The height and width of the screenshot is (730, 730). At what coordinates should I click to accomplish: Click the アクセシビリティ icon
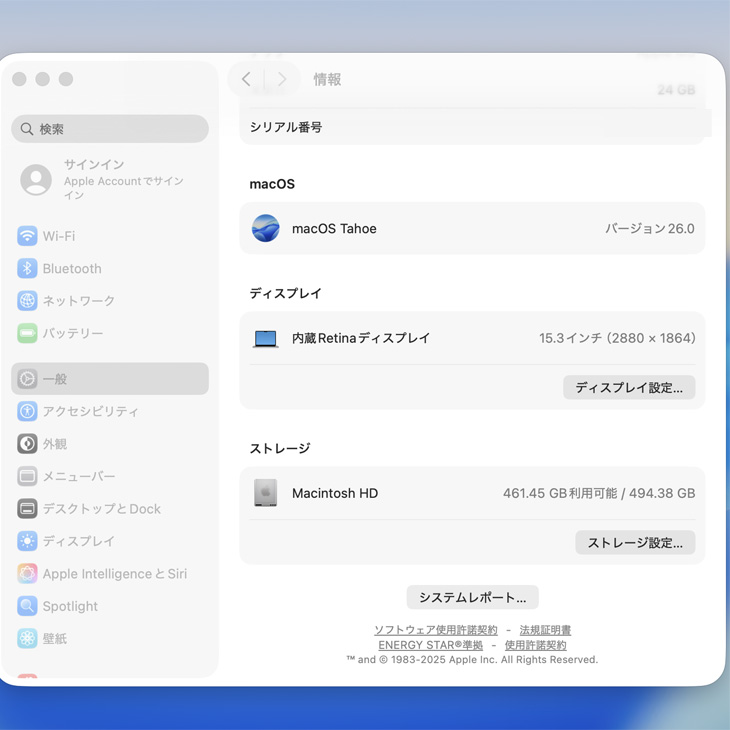coord(27,411)
